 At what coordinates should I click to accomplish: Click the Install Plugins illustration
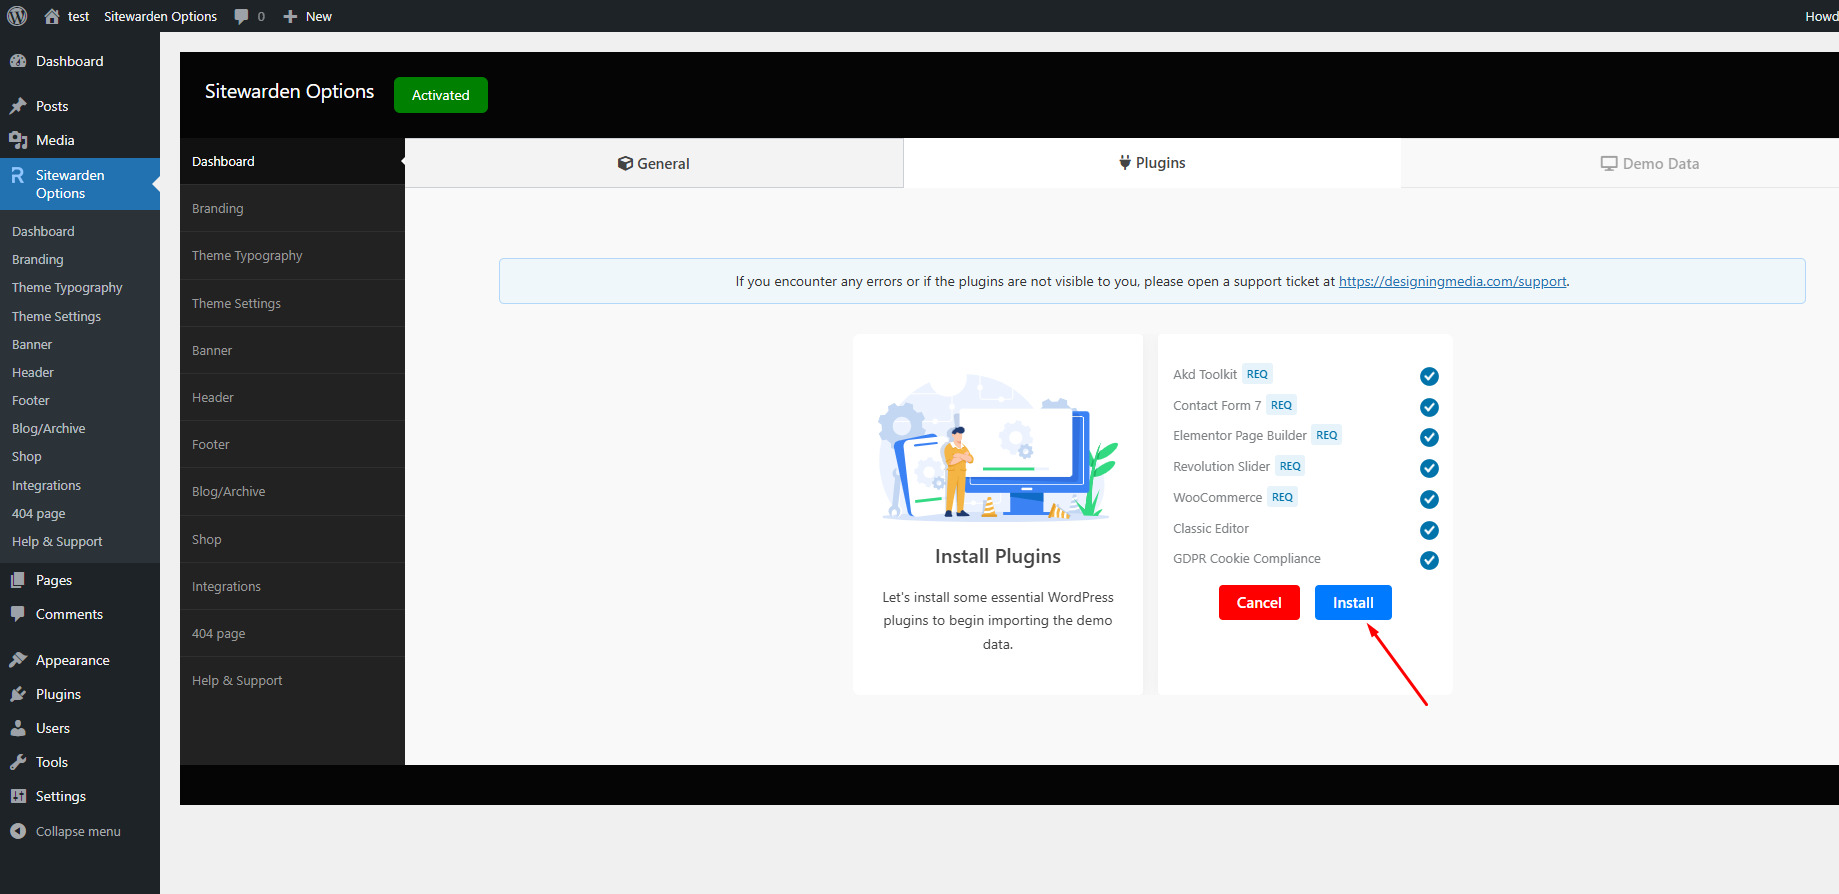pos(998,447)
